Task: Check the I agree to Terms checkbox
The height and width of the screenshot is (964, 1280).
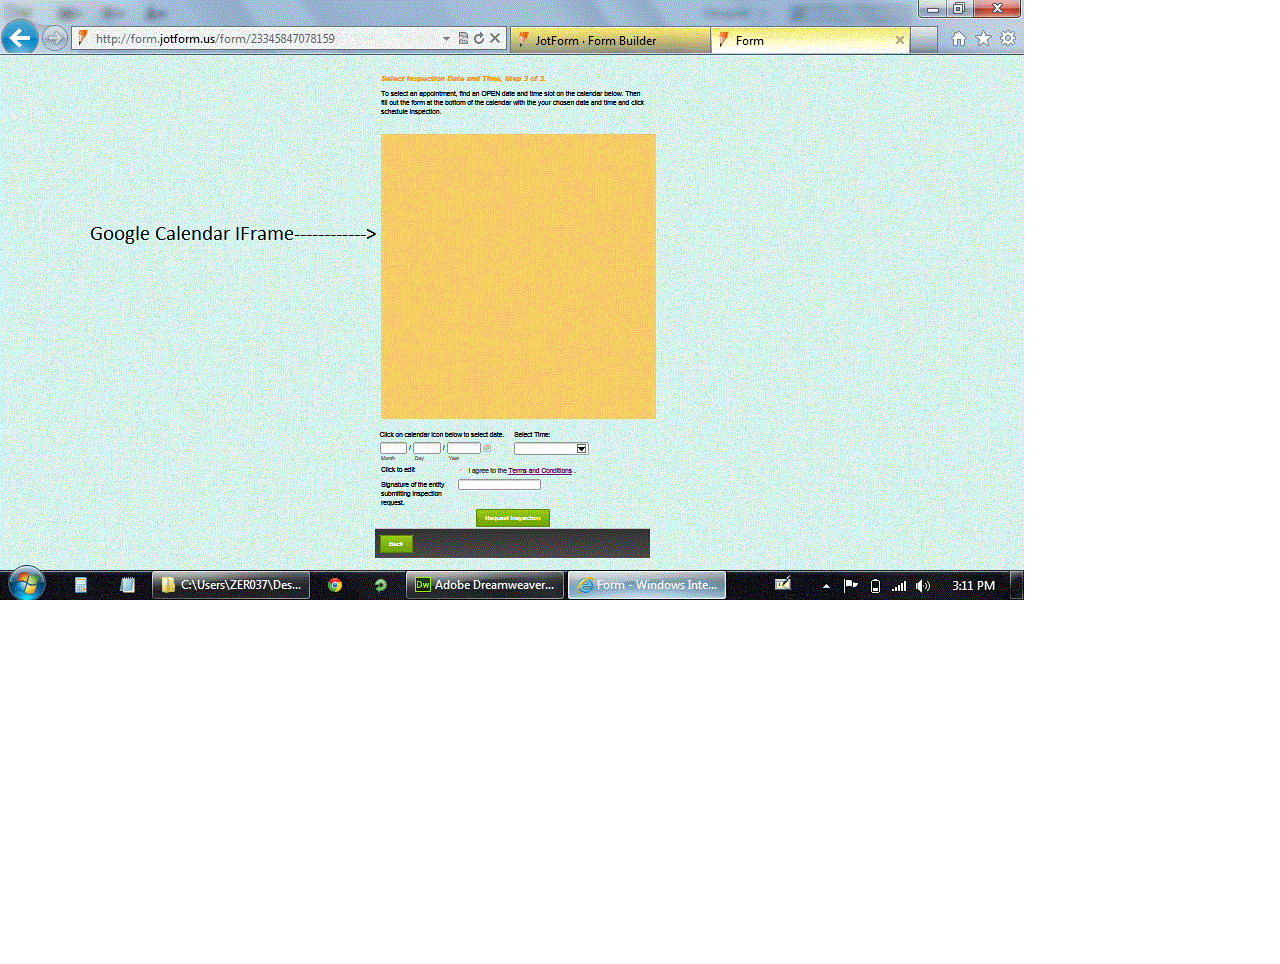Action: [x=462, y=470]
